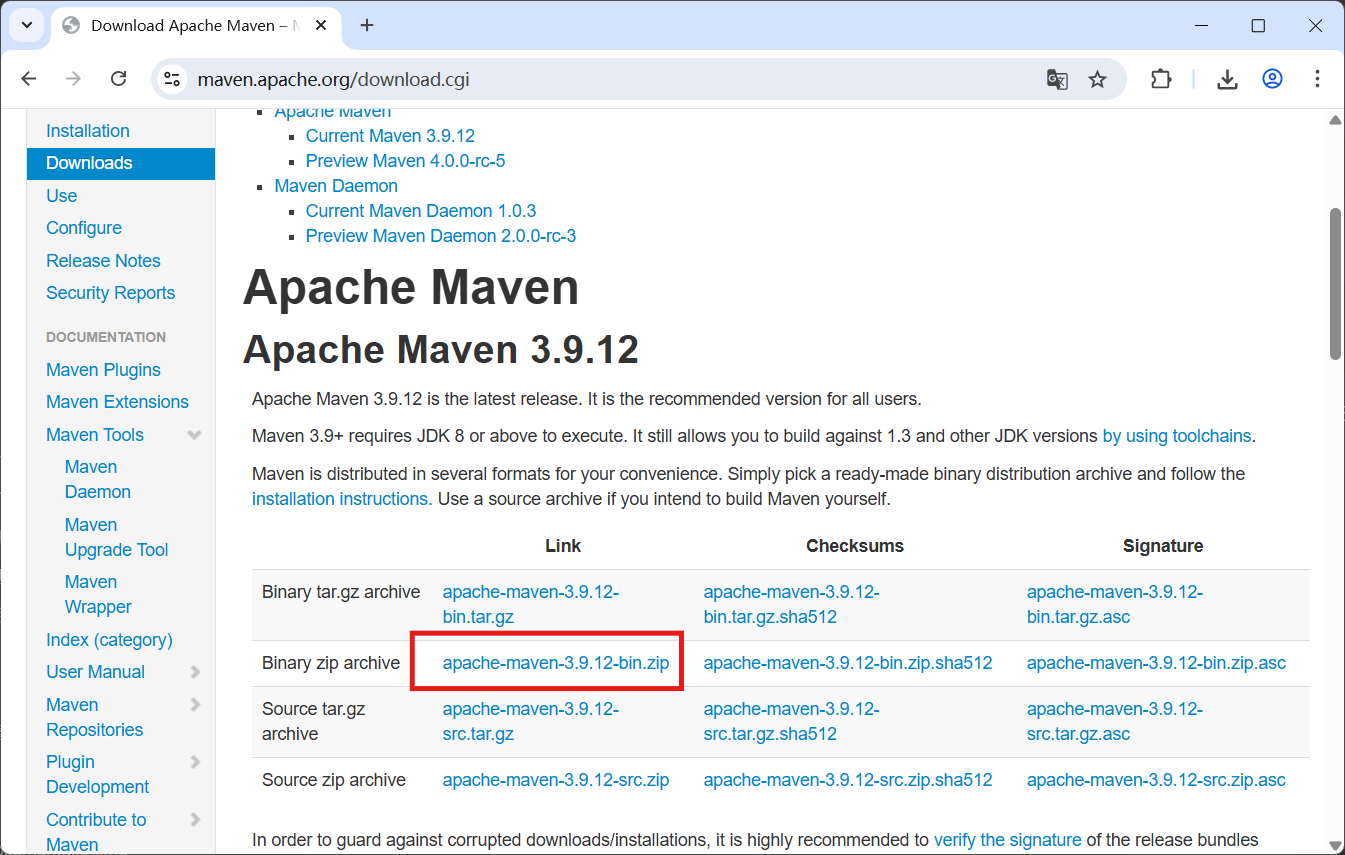Open the Chrome profile avatar icon
Screen dimensions: 1345x855
1272,79
